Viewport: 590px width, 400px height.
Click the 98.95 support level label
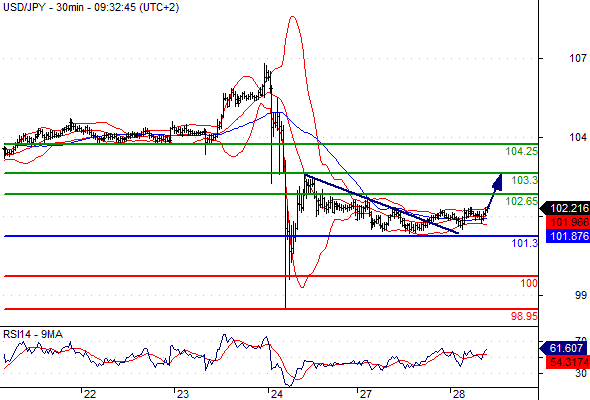524,316
